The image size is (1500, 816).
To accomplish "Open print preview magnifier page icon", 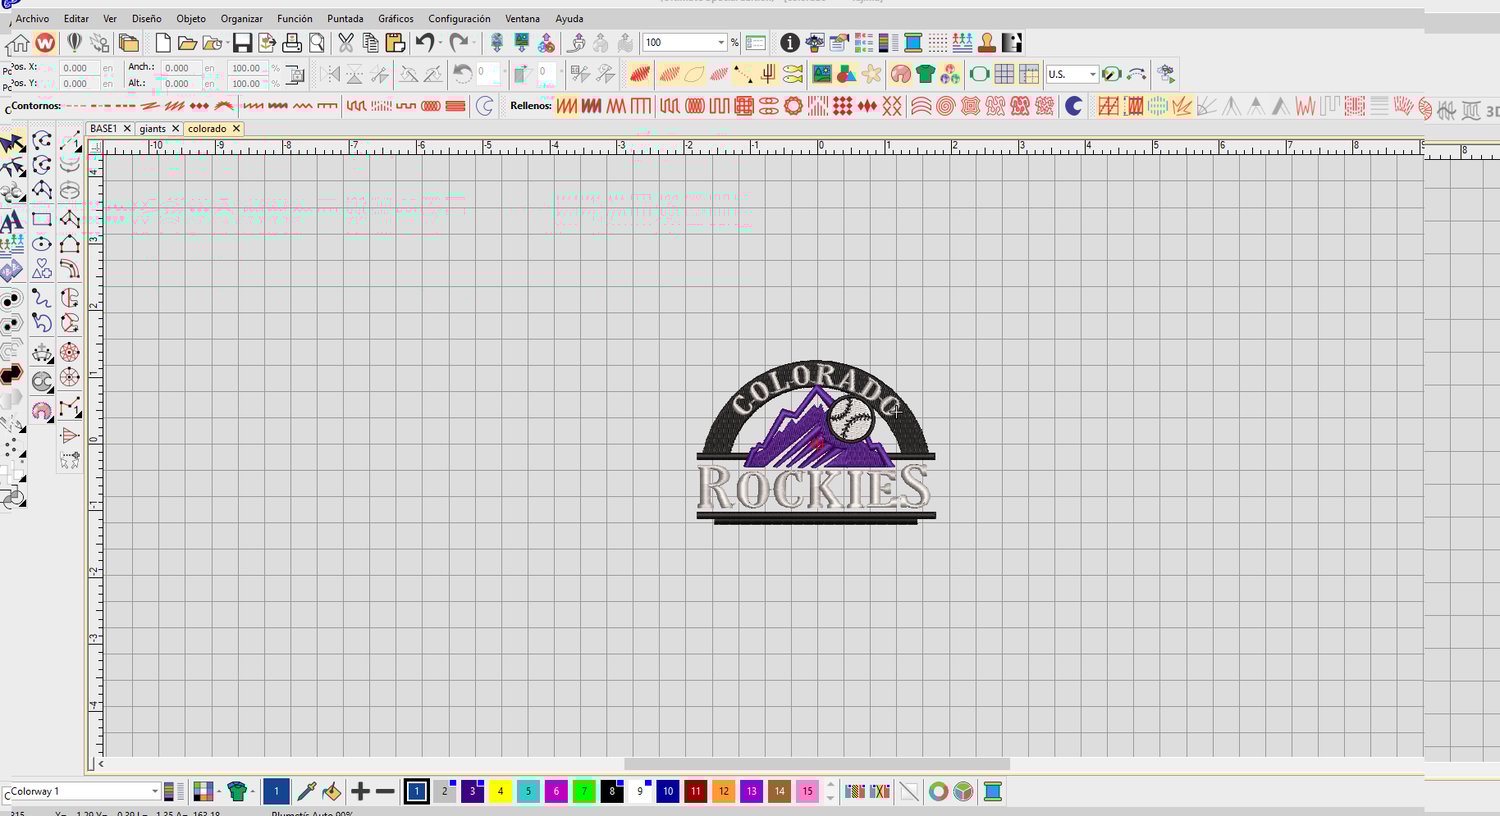I will [x=317, y=43].
